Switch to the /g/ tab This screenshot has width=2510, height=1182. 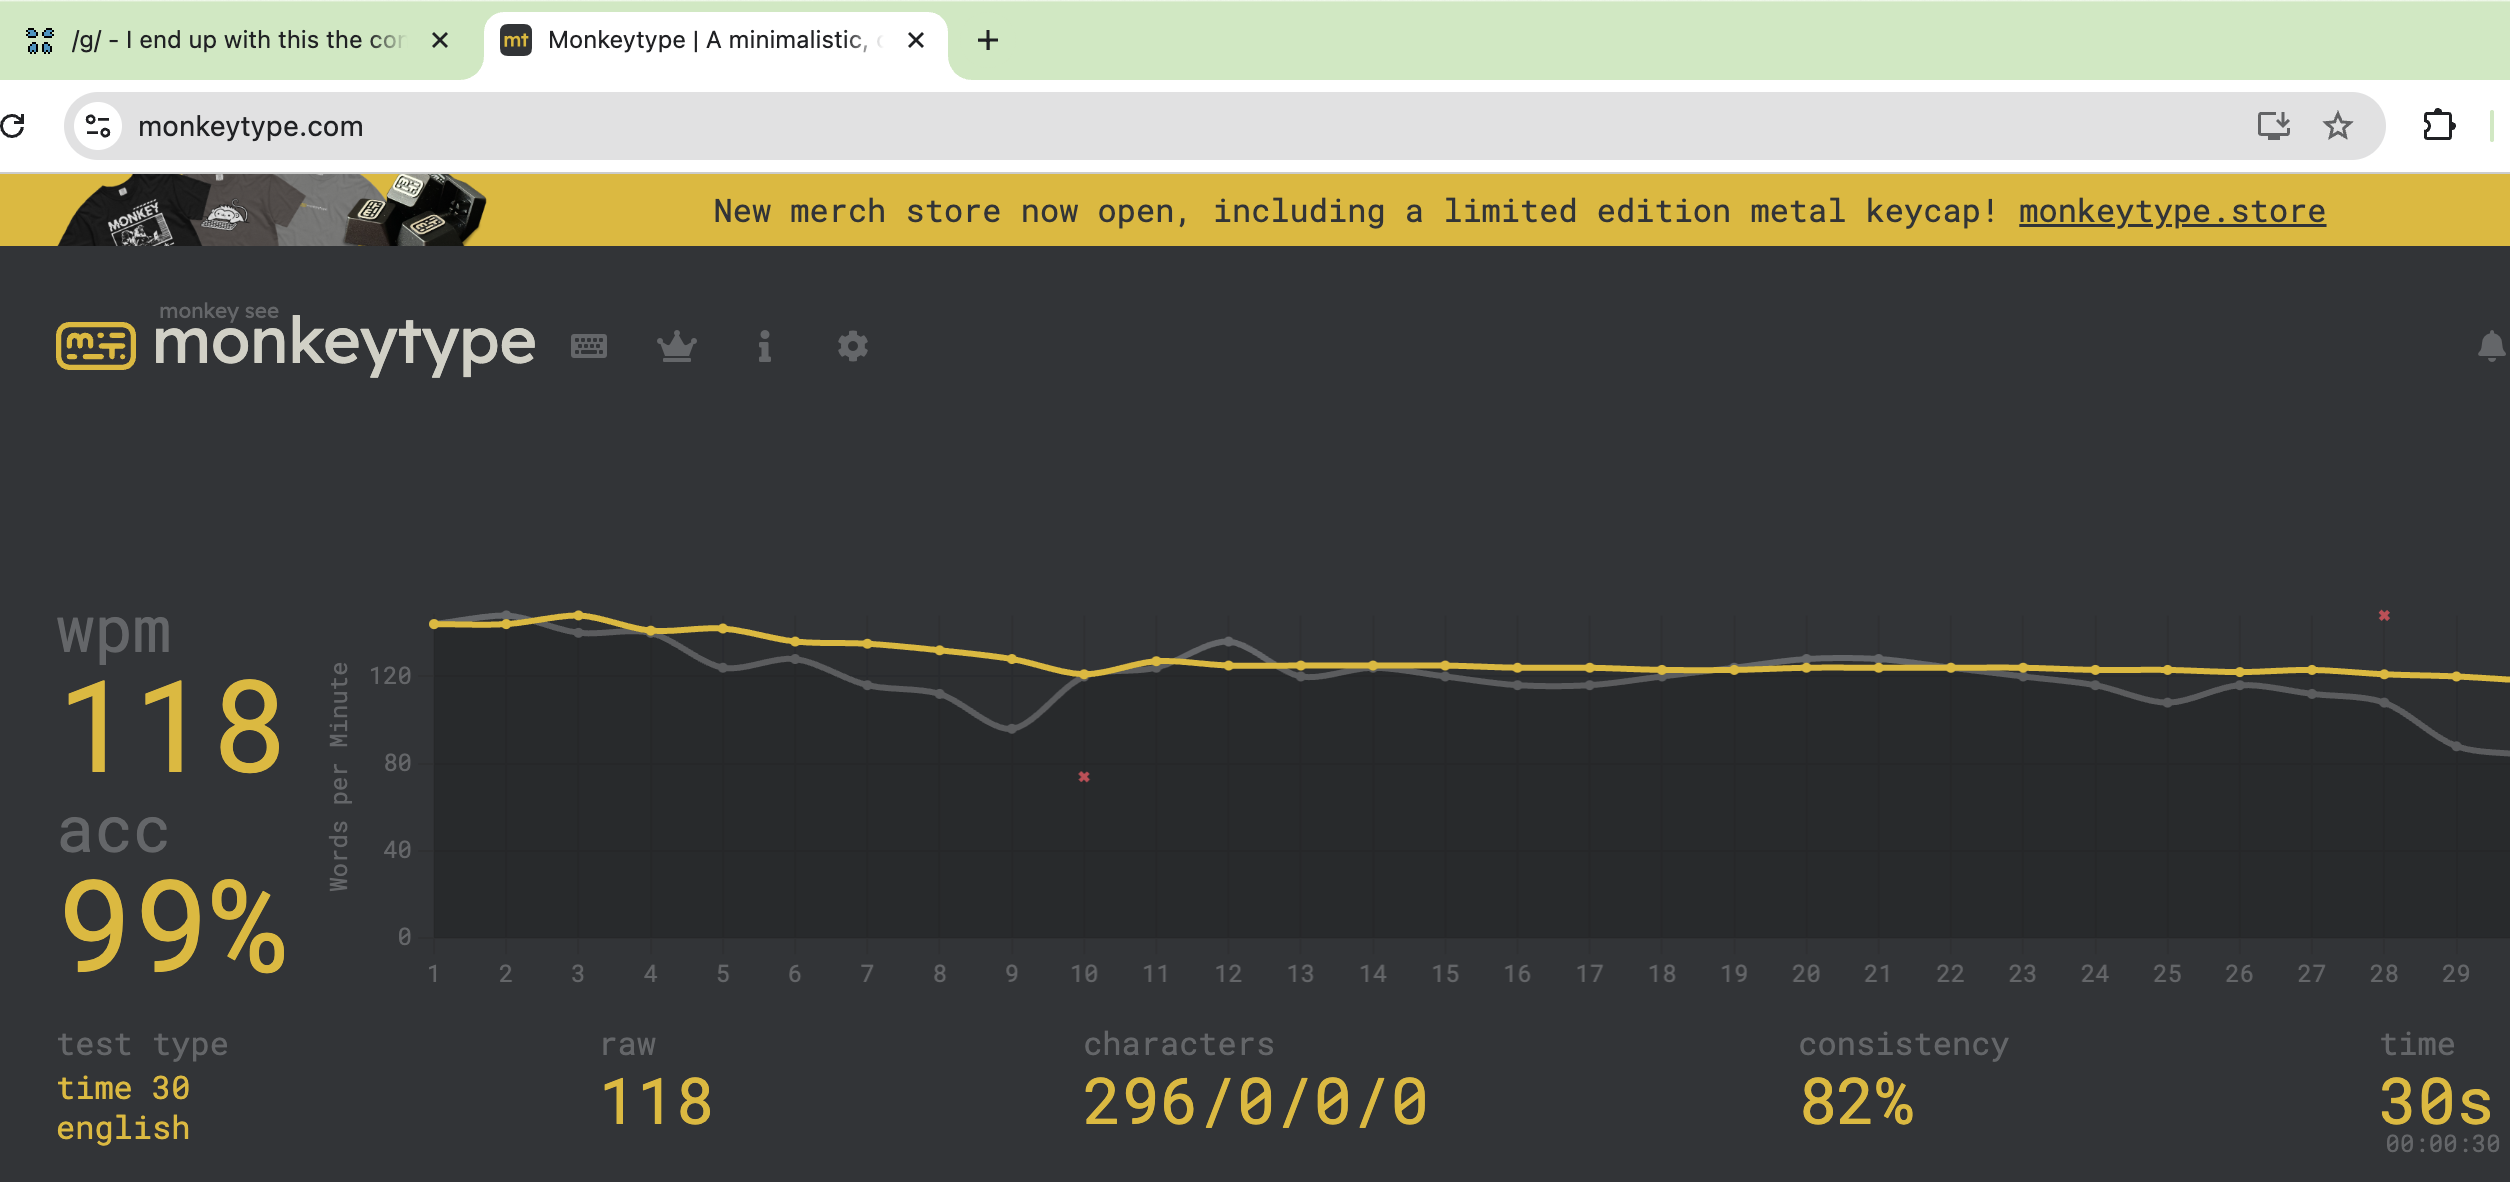click(x=237, y=40)
